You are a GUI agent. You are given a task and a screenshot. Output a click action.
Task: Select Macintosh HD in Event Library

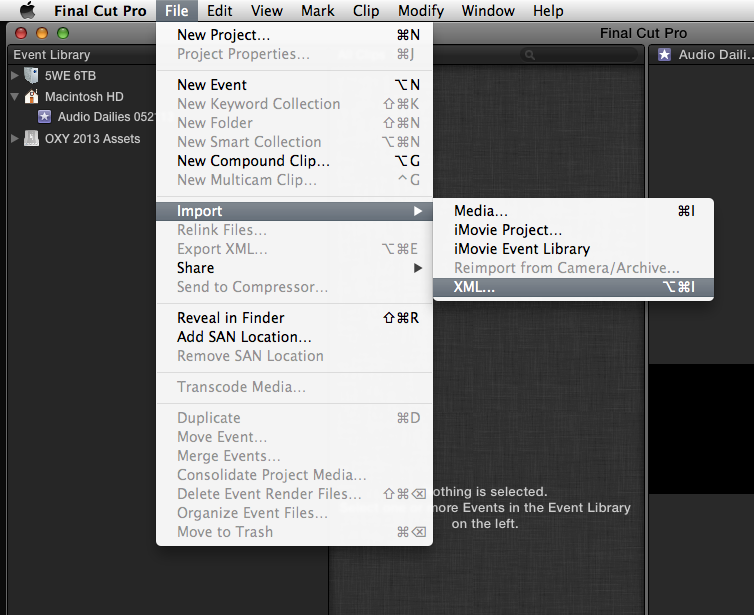(84, 97)
